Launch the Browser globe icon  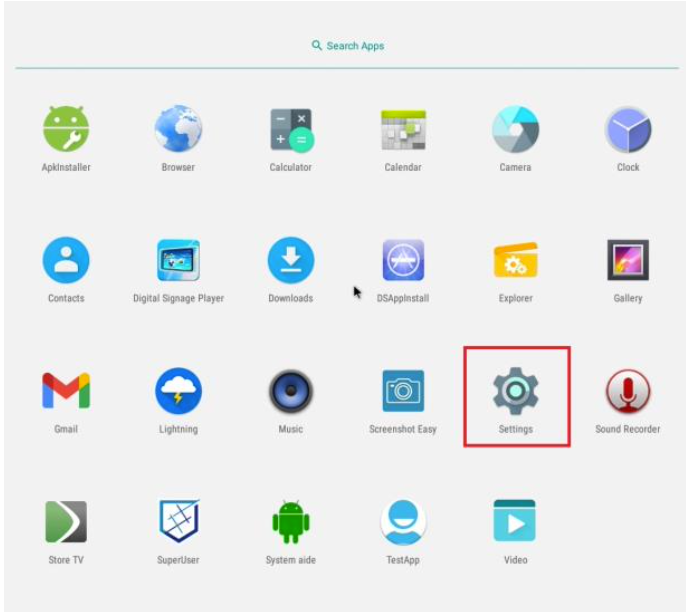[x=178, y=129]
